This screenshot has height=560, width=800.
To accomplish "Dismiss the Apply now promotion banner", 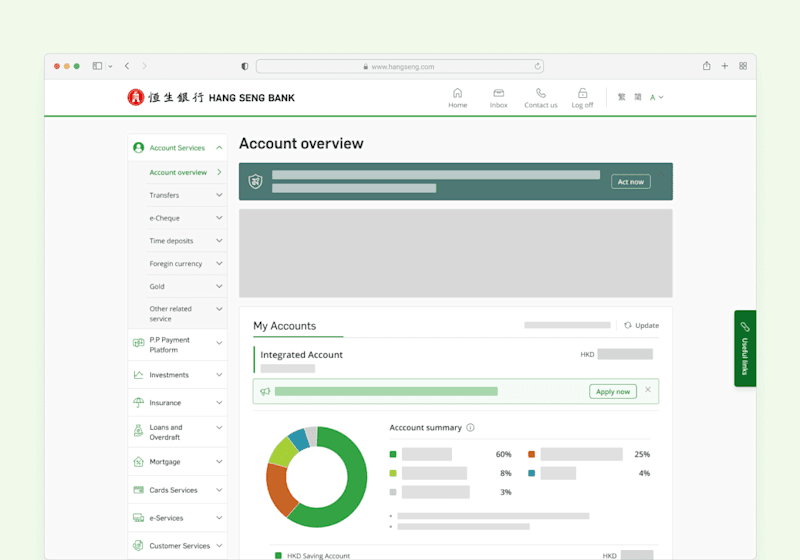I will click(x=647, y=390).
